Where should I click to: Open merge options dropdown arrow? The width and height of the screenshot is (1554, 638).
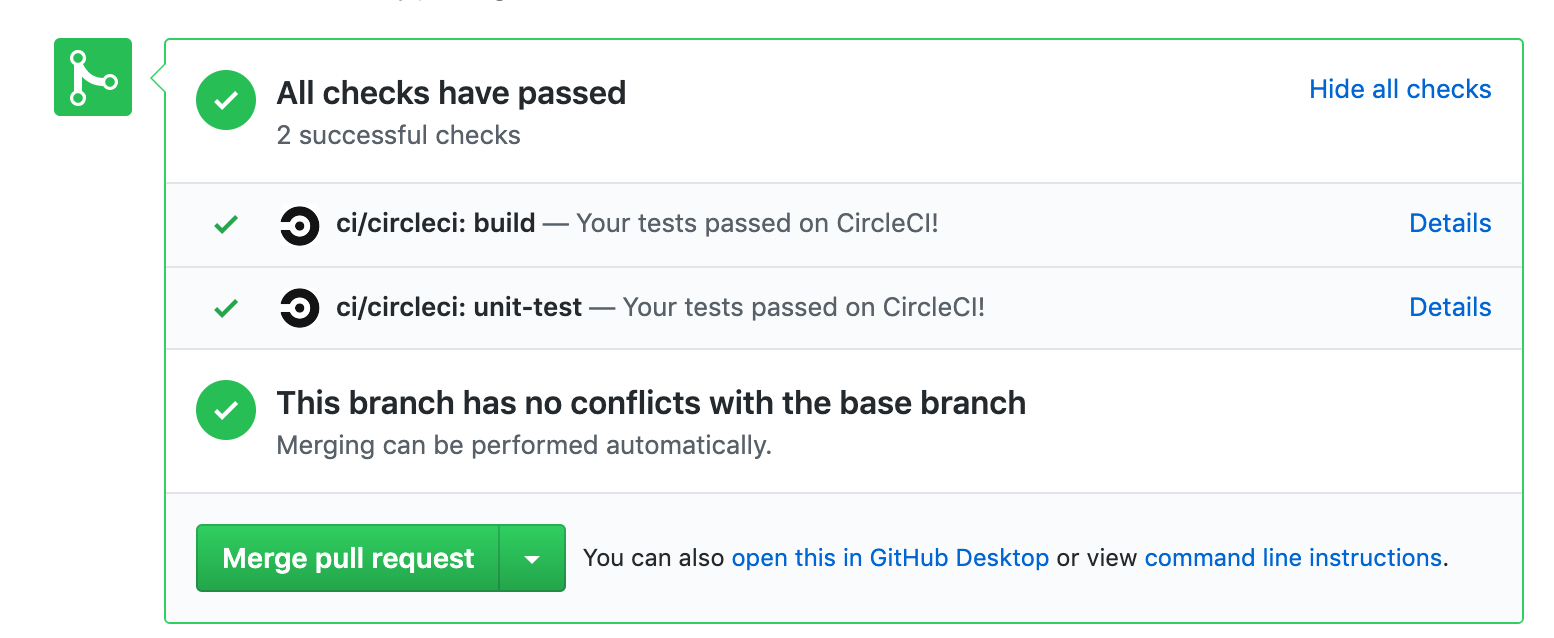(x=532, y=558)
